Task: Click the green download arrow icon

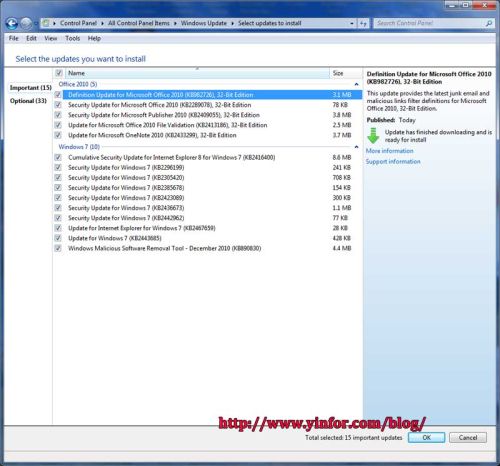Action: point(373,135)
